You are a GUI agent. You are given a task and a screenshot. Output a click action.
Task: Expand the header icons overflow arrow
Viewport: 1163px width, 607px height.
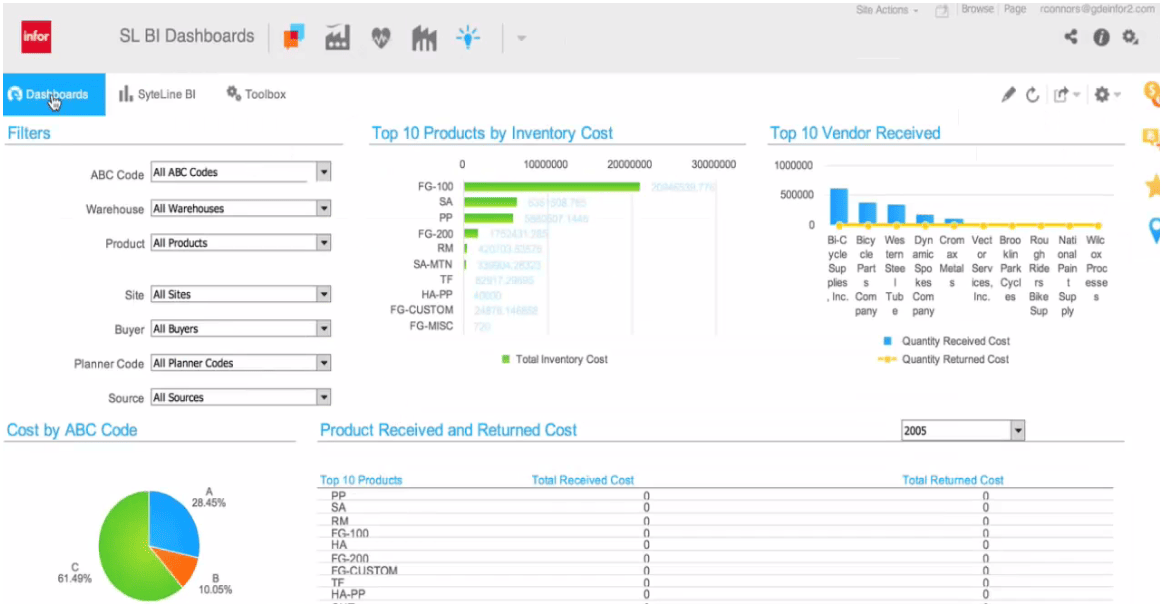(521, 38)
